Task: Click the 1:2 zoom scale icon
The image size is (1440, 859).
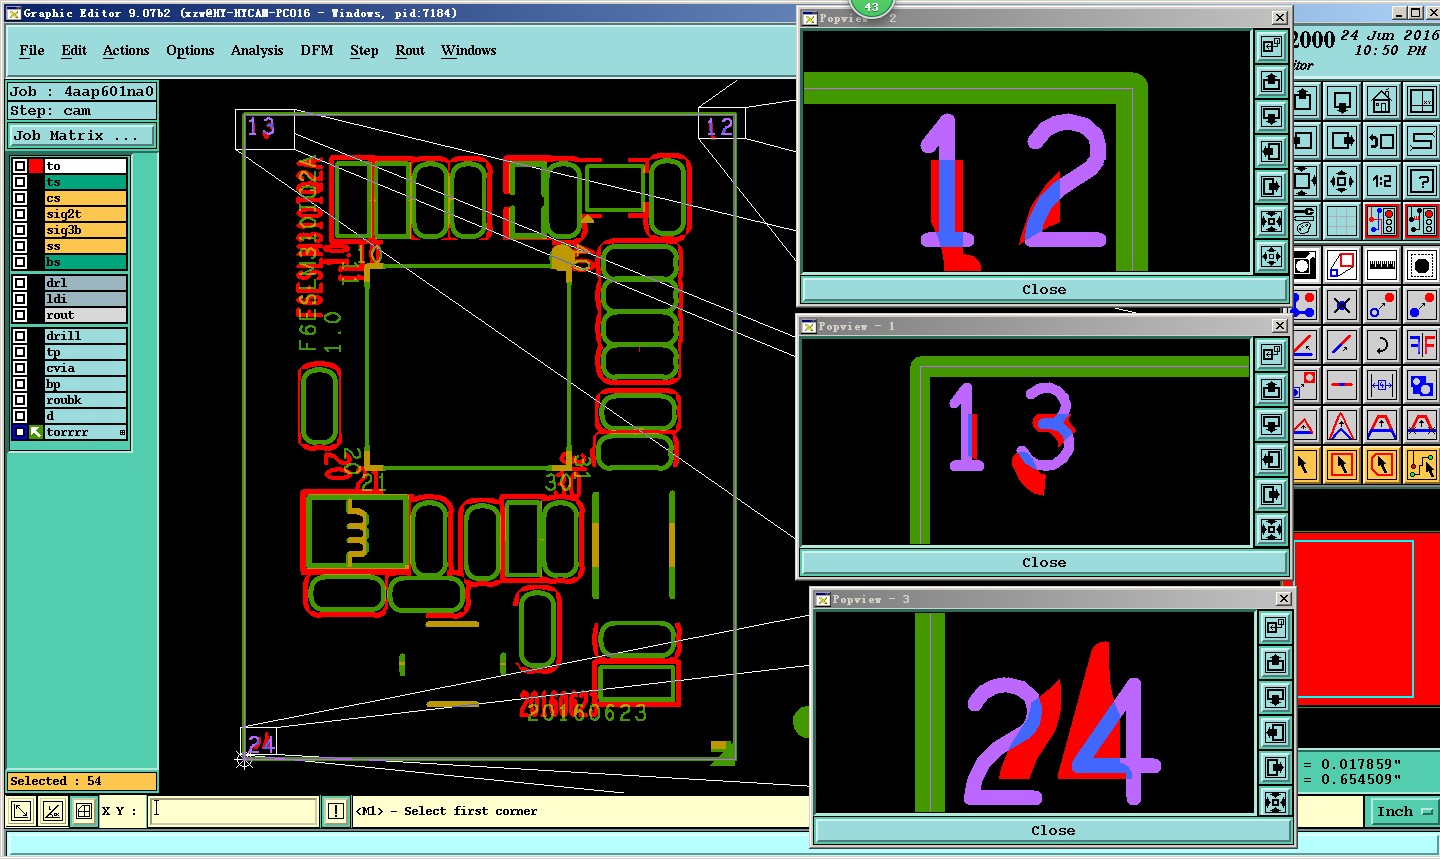Action: [x=1381, y=181]
